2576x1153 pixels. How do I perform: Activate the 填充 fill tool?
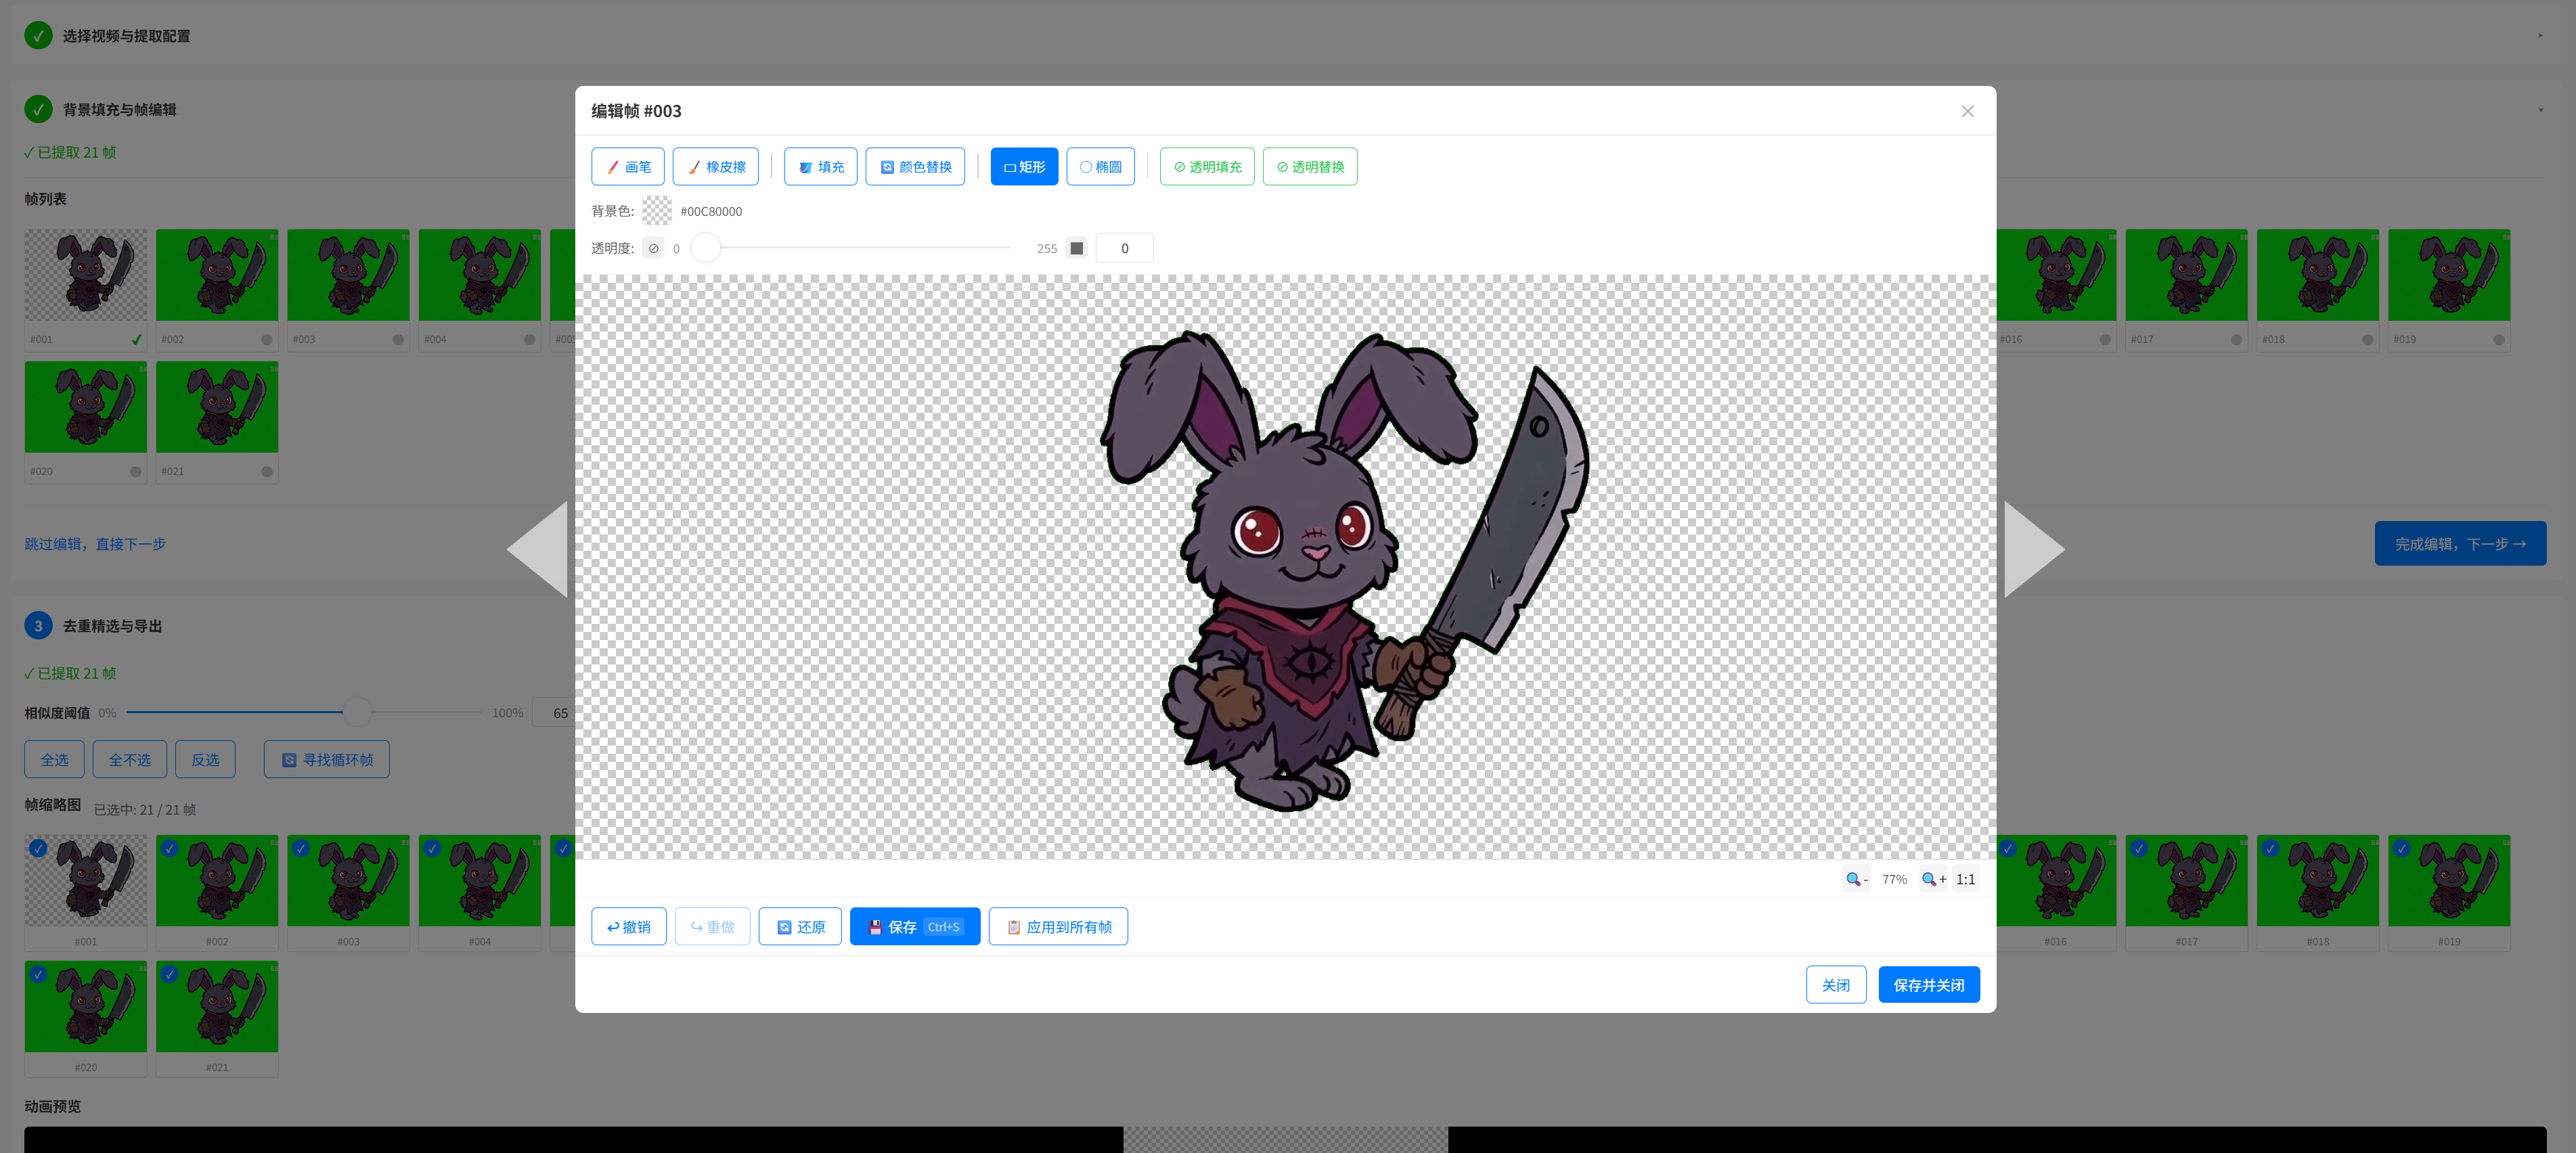(x=820, y=167)
